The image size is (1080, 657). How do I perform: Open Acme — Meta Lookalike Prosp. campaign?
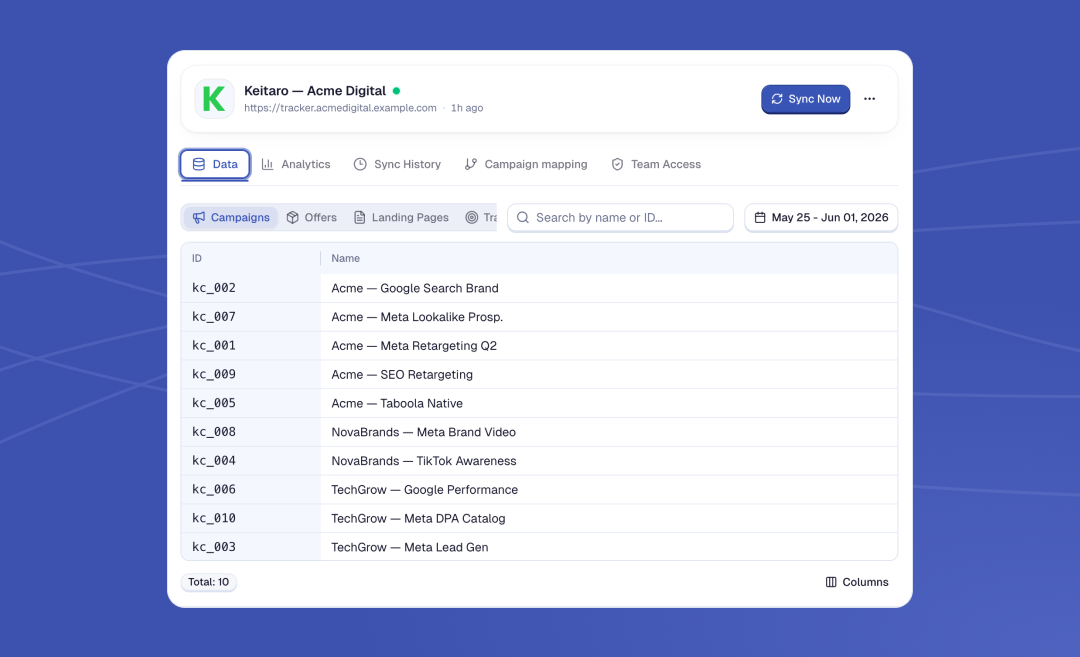point(417,317)
